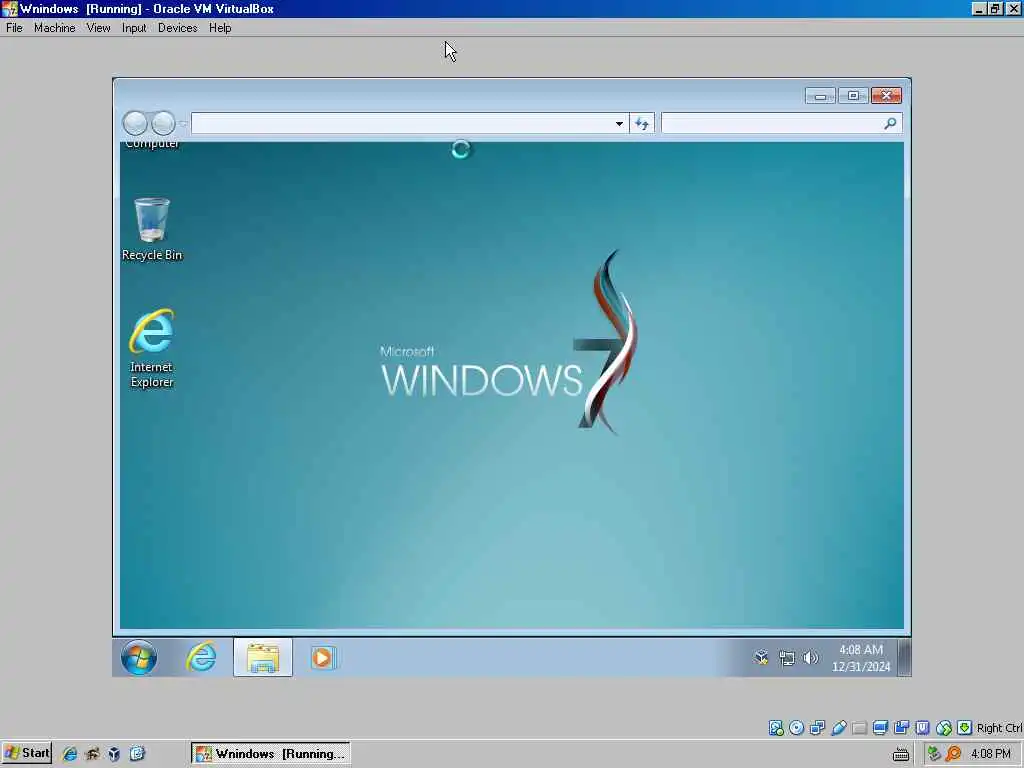1024x768 pixels.
Task: Launch Internet Explorer from host quick launch
Action: pos(70,754)
